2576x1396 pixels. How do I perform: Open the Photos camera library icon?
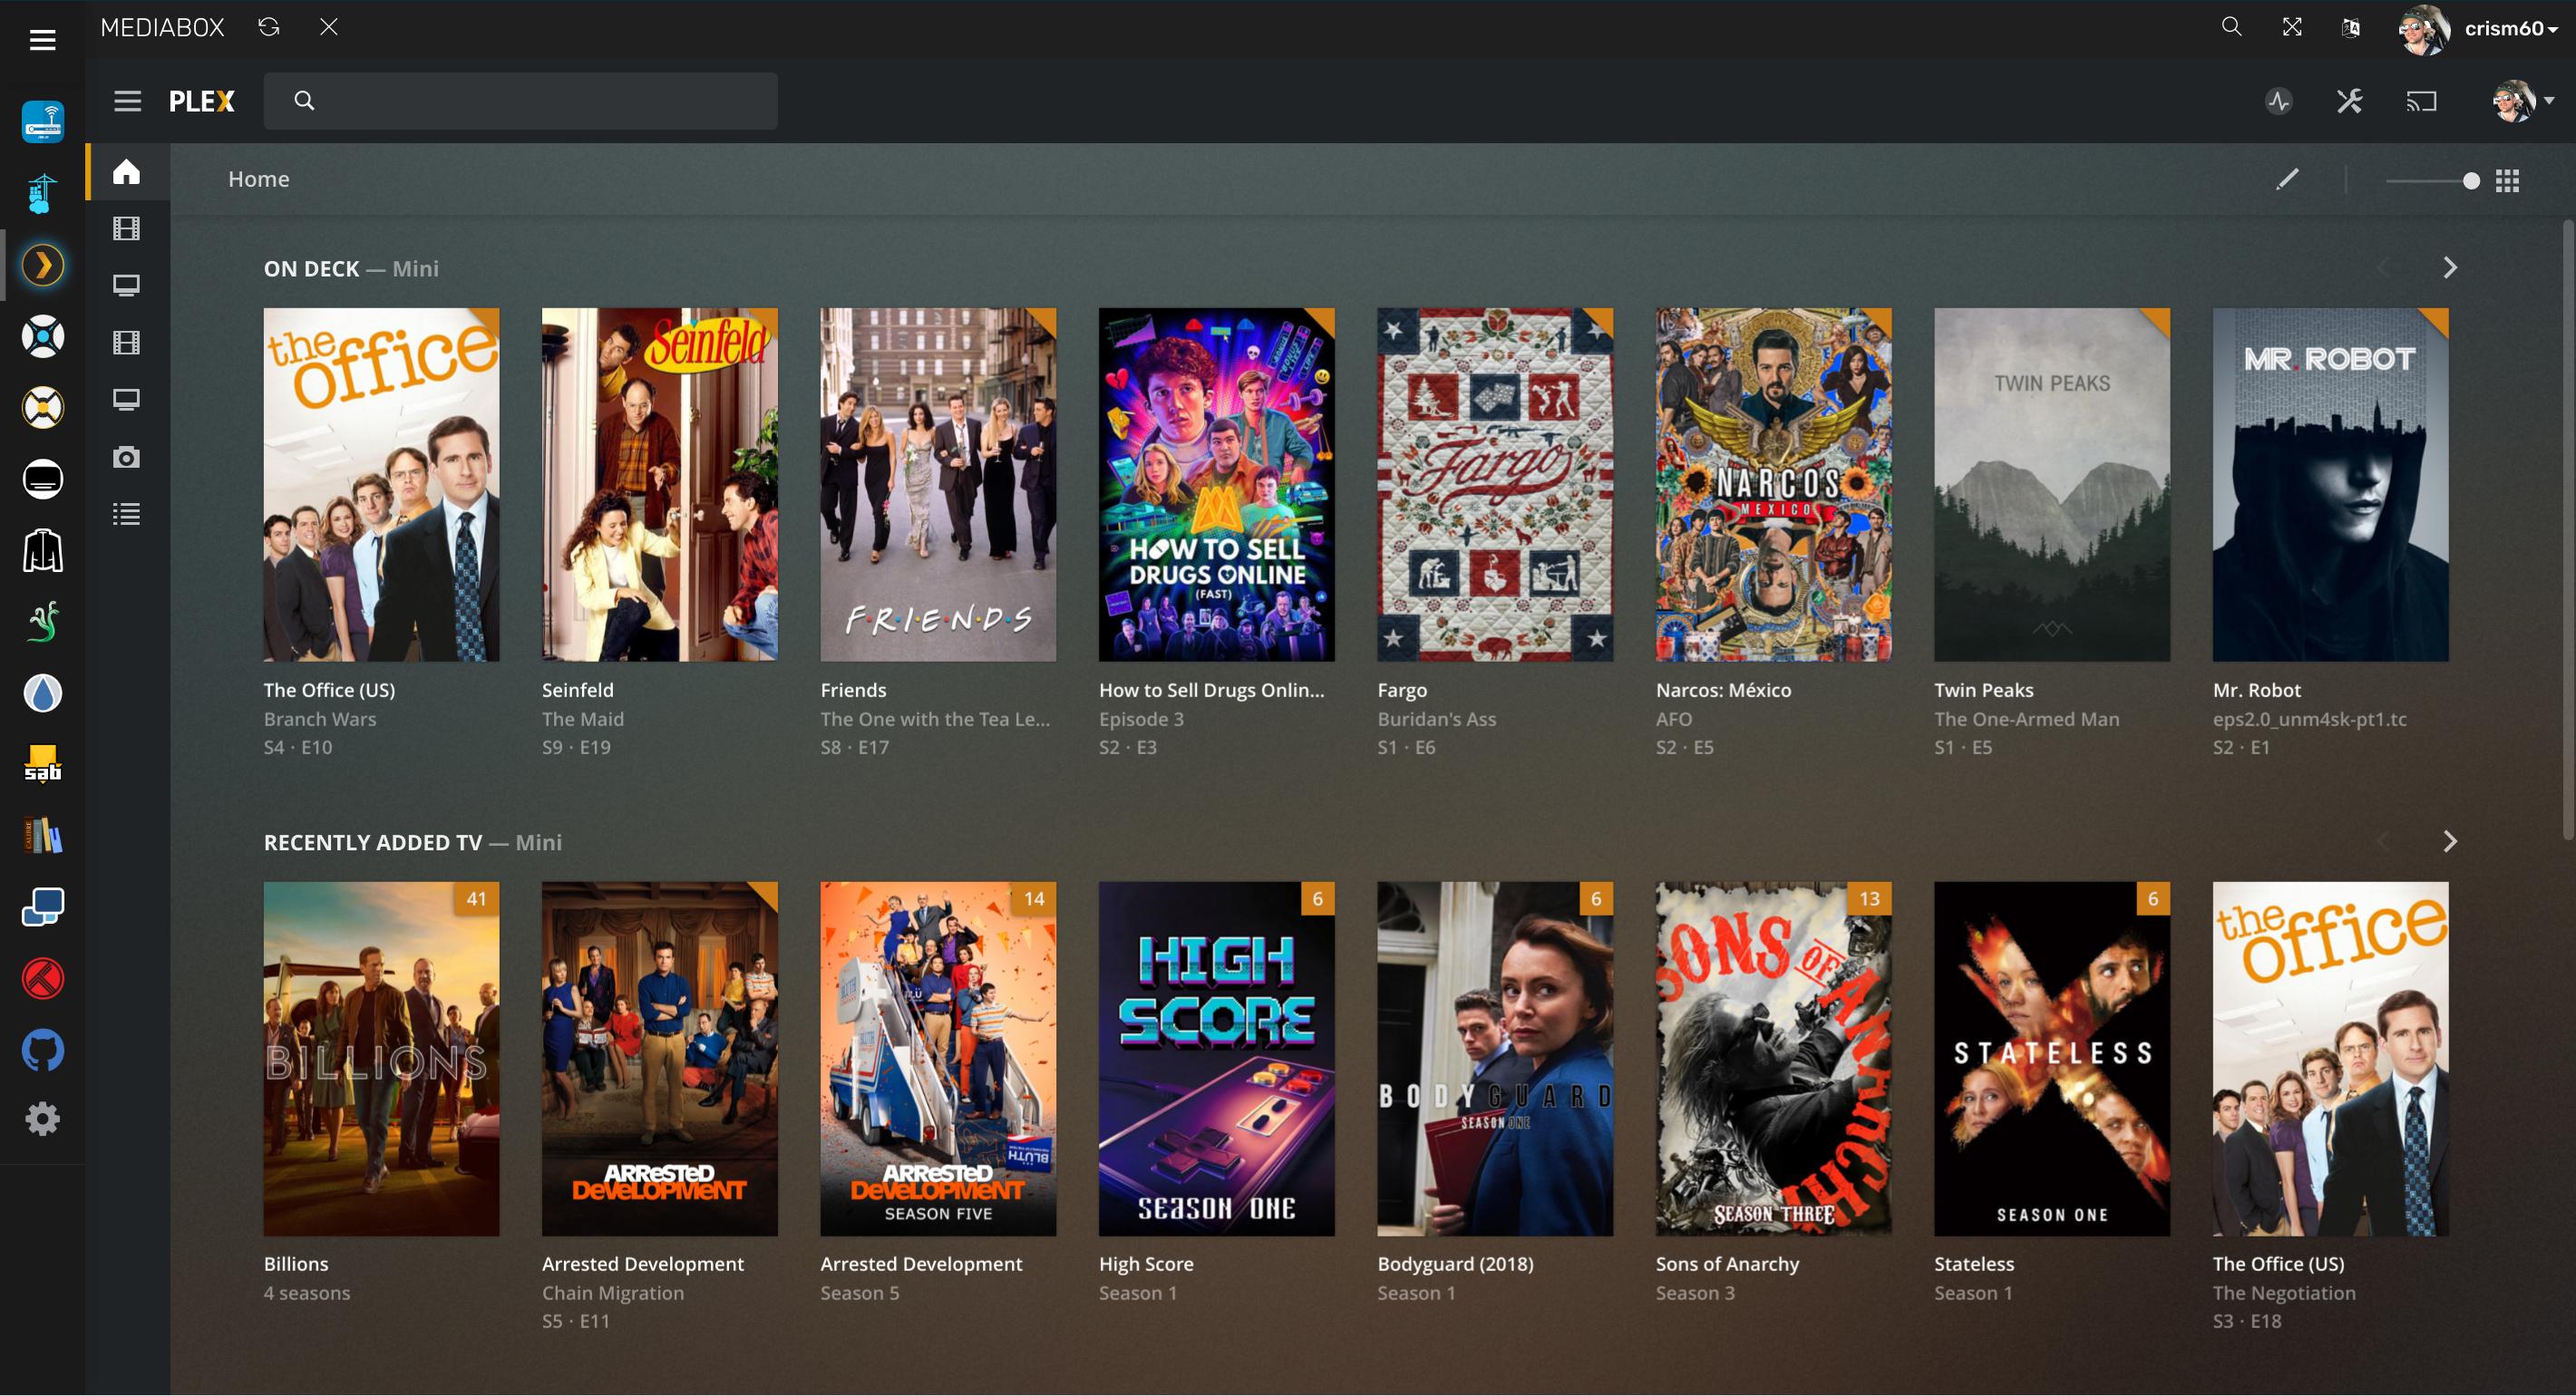126,458
